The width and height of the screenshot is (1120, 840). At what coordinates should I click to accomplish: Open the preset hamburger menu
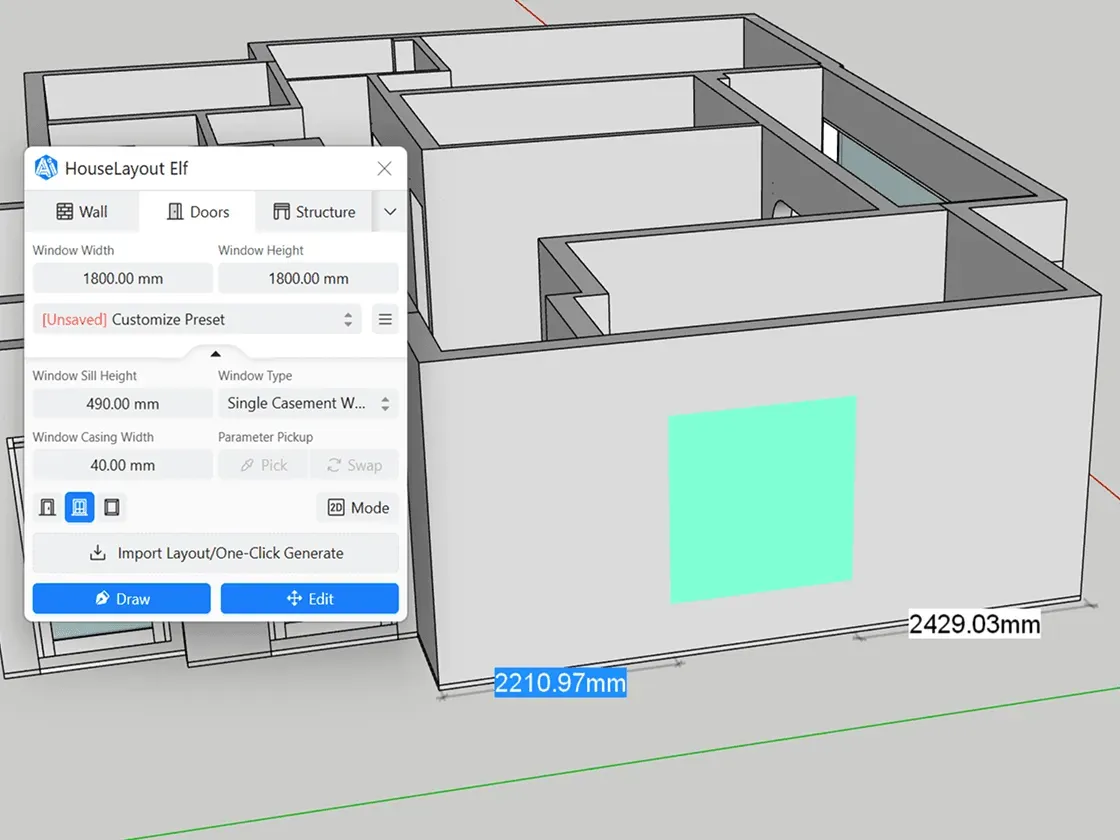point(384,320)
